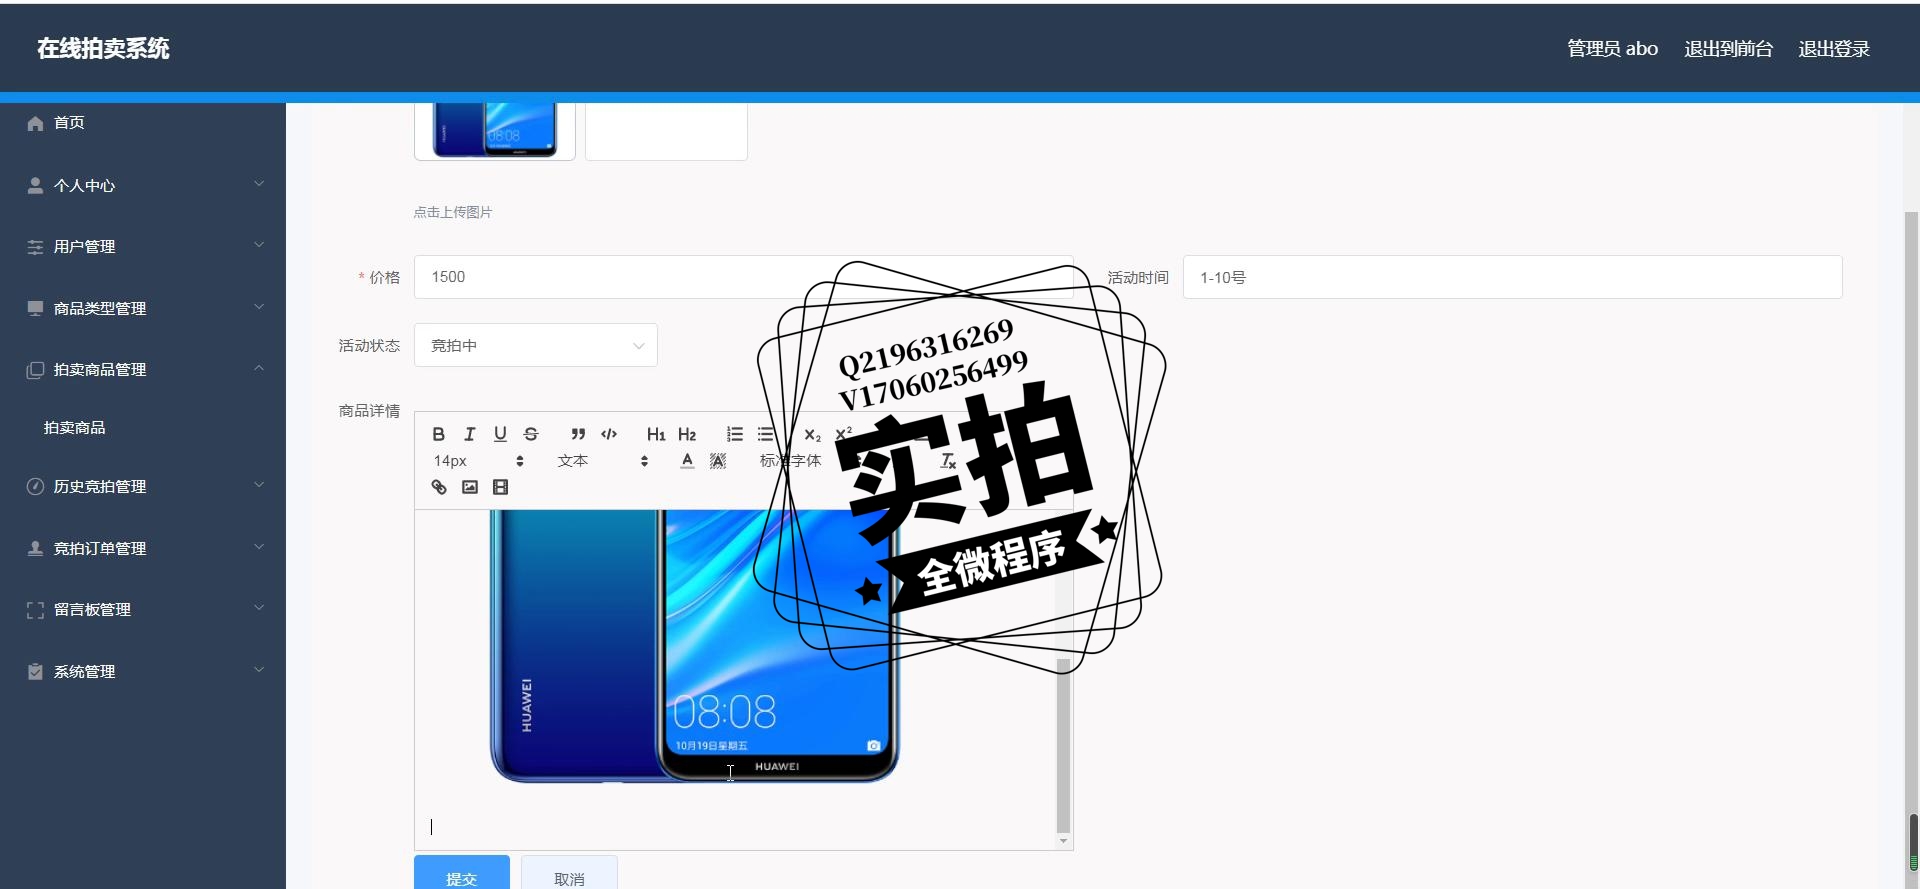Go to 首页 in sidebar
The width and height of the screenshot is (1920, 889).
click(143, 123)
